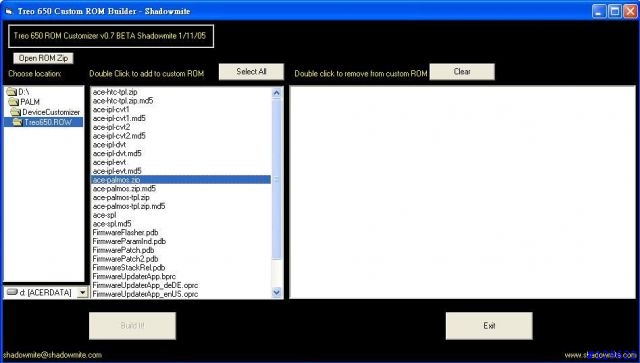Select ace-palmos.zip.md5 file
Screen dimensions: 640x363
[124, 188]
